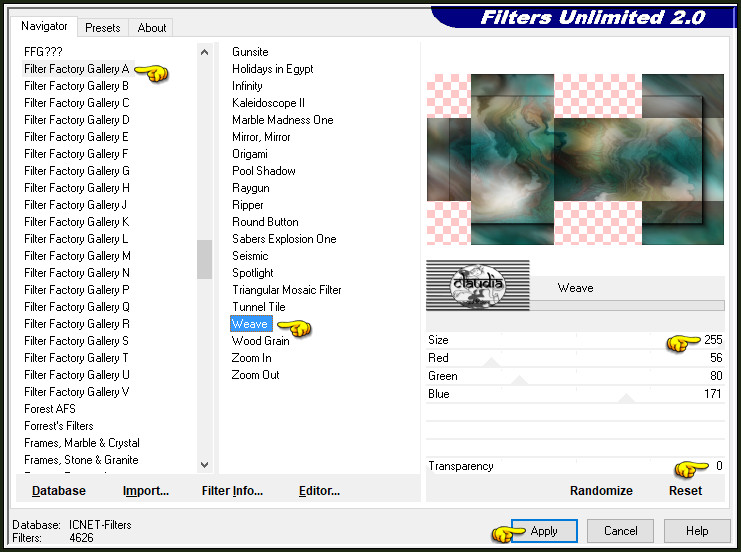The image size is (741, 552).
Task: Open the Database menu button
Action: pyautogui.click(x=59, y=491)
